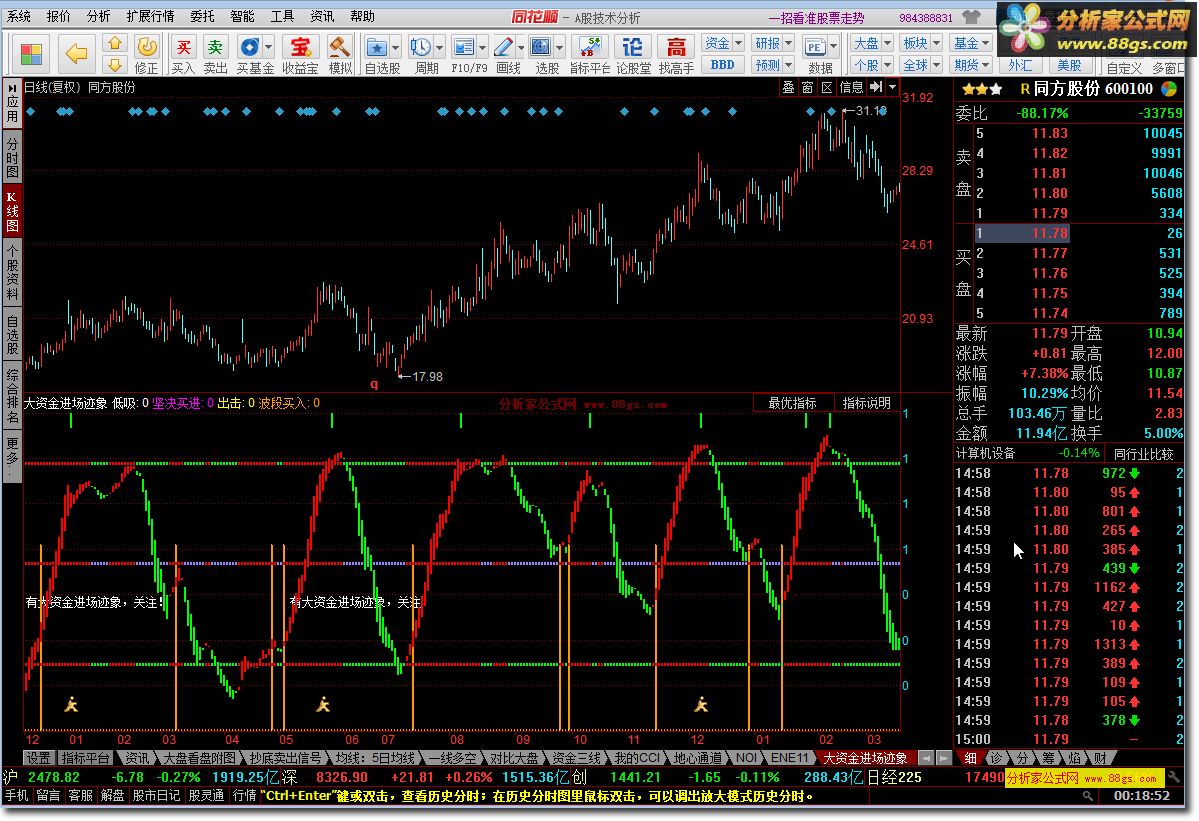Viewport: 1199px width, 821px height.
Task: Click the pie chart icon beside 600100
Action: (1169, 89)
